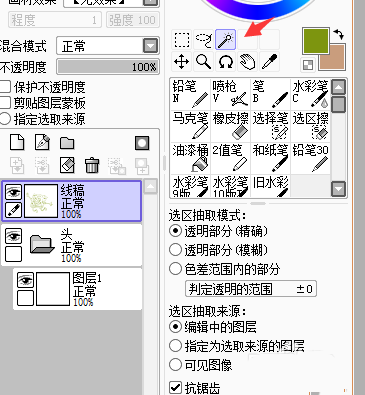The height and width of the screenshot is (395, 365).
Task: Choose the 旧水彩 brush preset
Action: (270, 186)
